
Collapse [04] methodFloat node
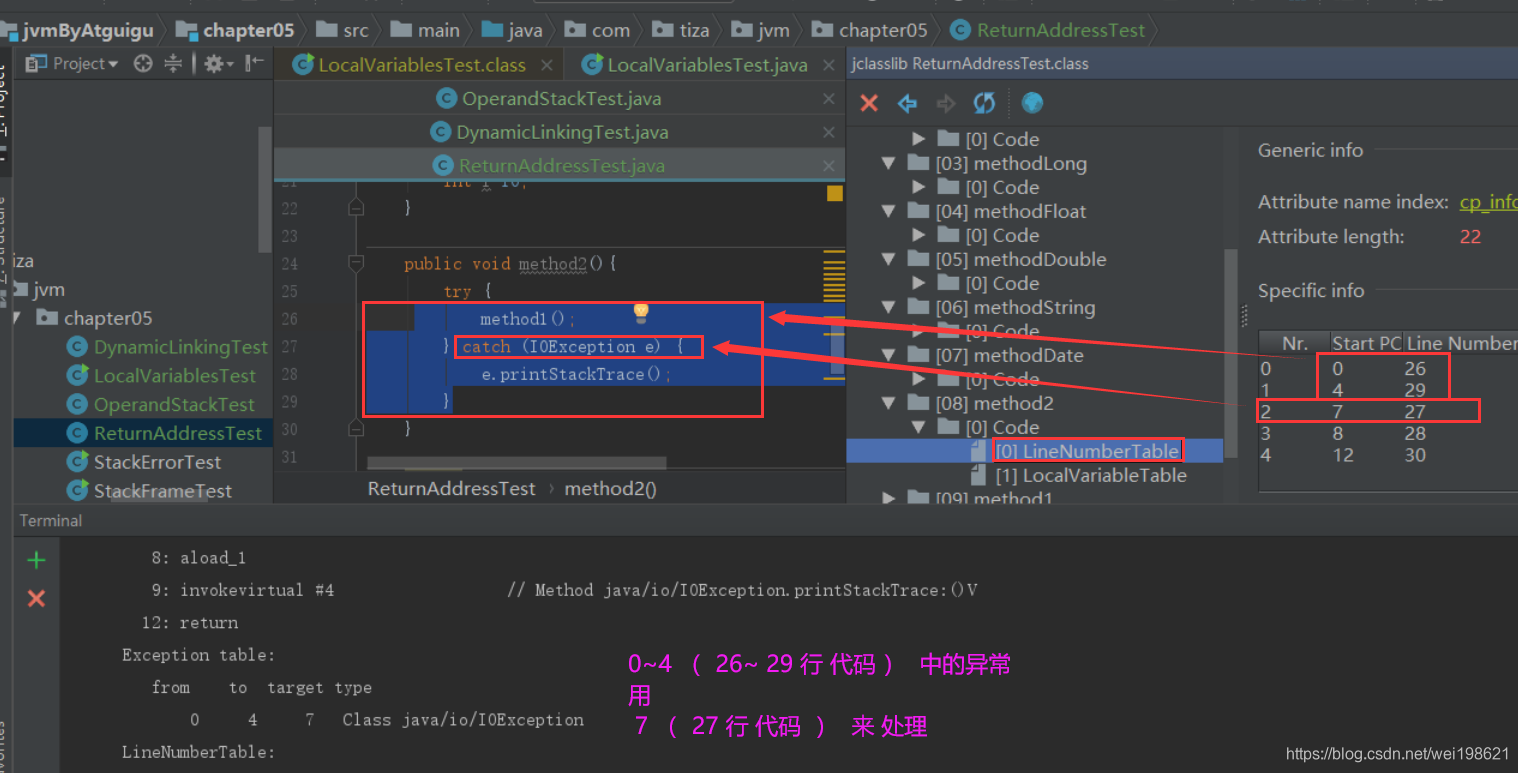tap(888, 211)
